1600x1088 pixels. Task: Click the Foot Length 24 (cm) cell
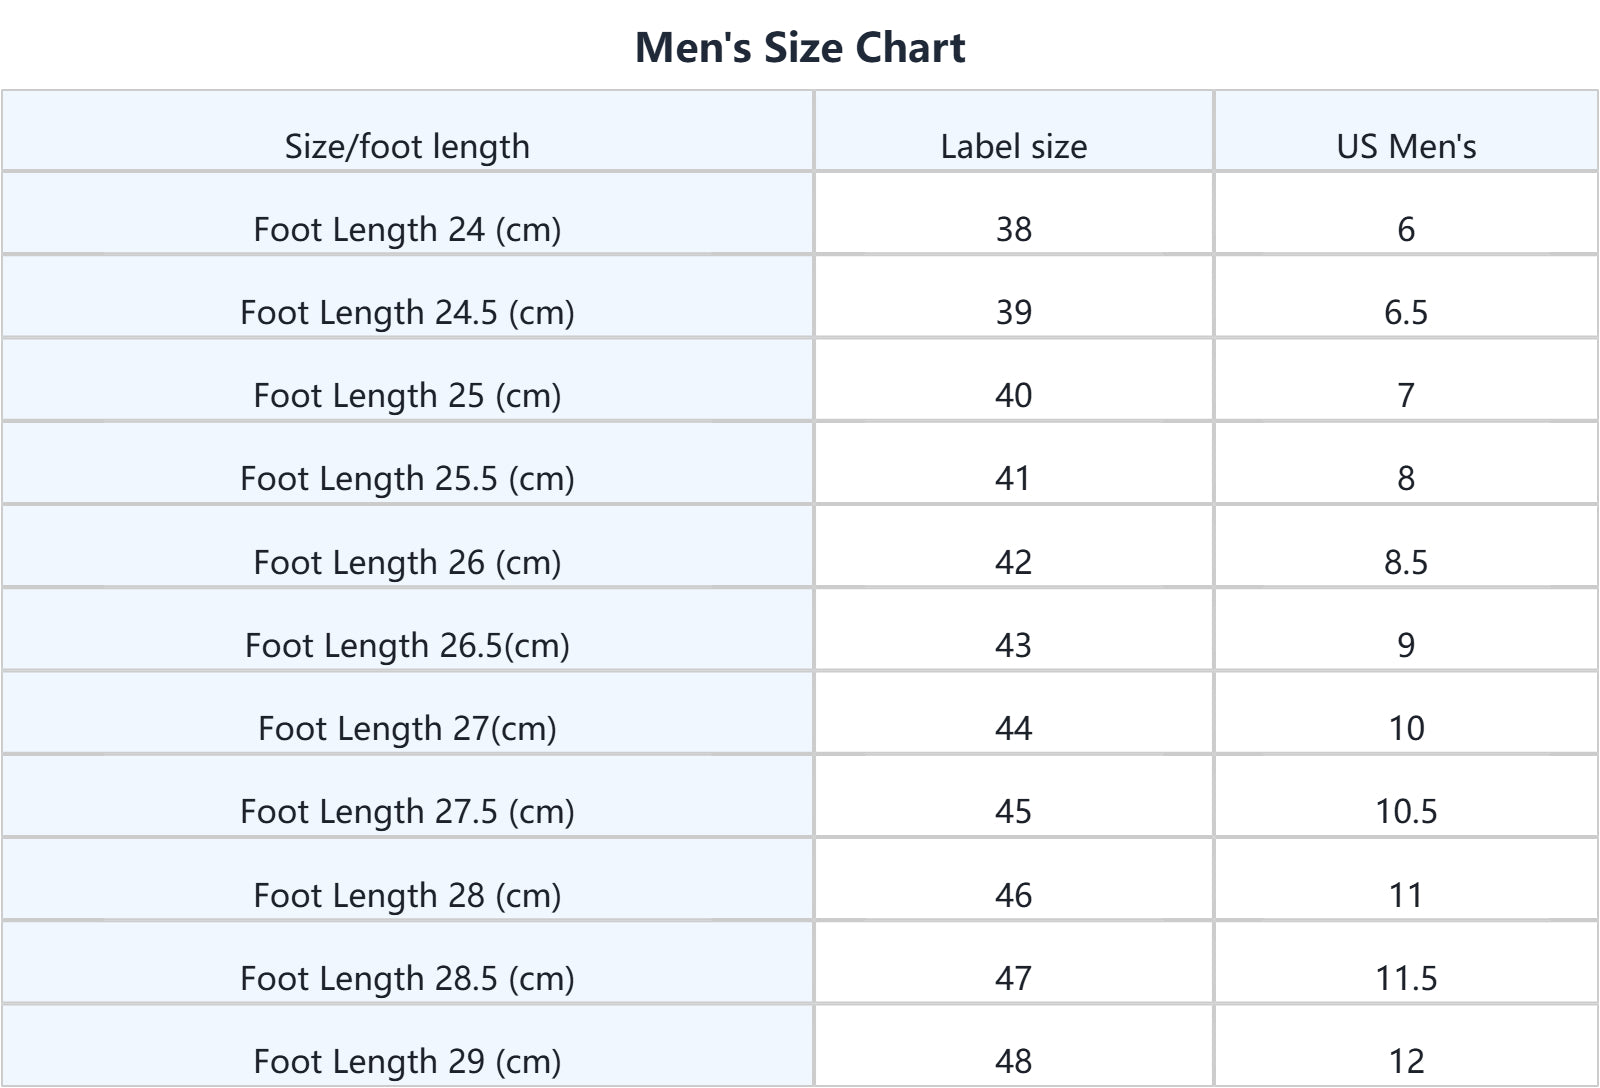pos(407,229)
